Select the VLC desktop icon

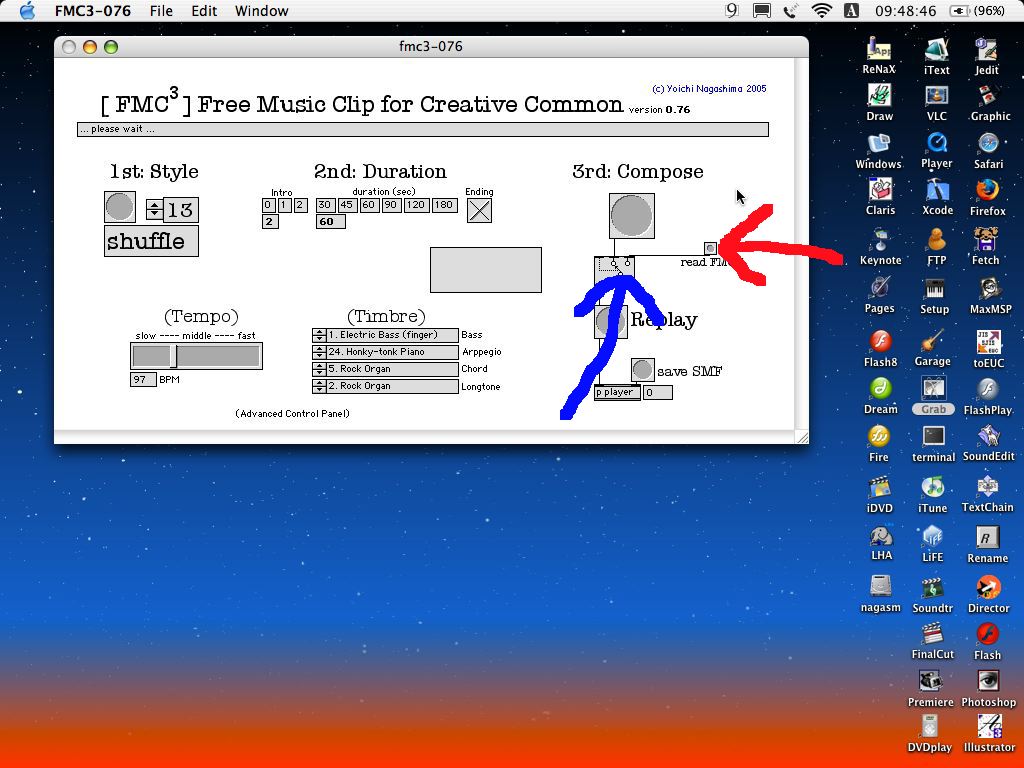tap(936, 103)
